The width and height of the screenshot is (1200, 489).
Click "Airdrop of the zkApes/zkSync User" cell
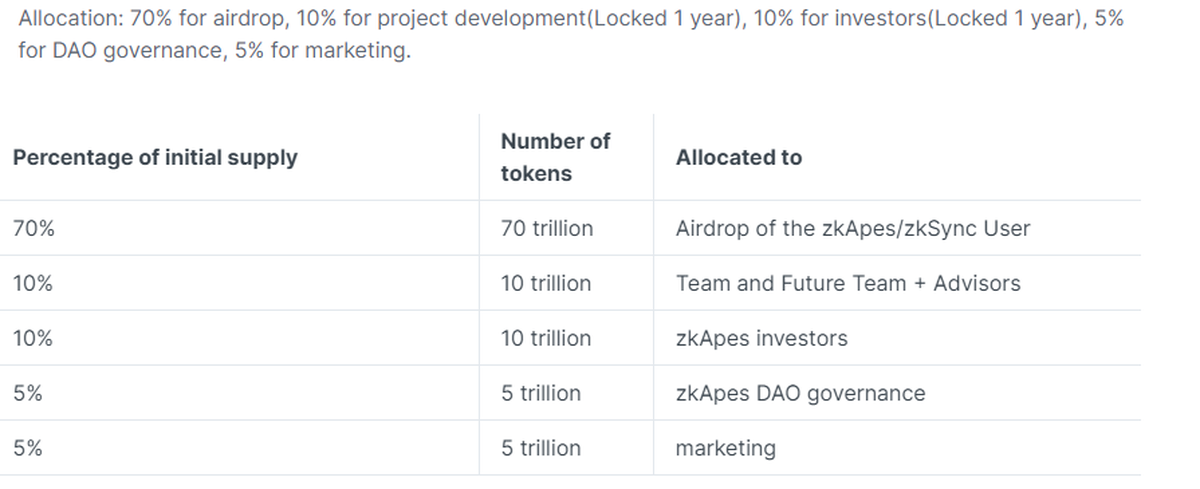[x=853, y=229]
